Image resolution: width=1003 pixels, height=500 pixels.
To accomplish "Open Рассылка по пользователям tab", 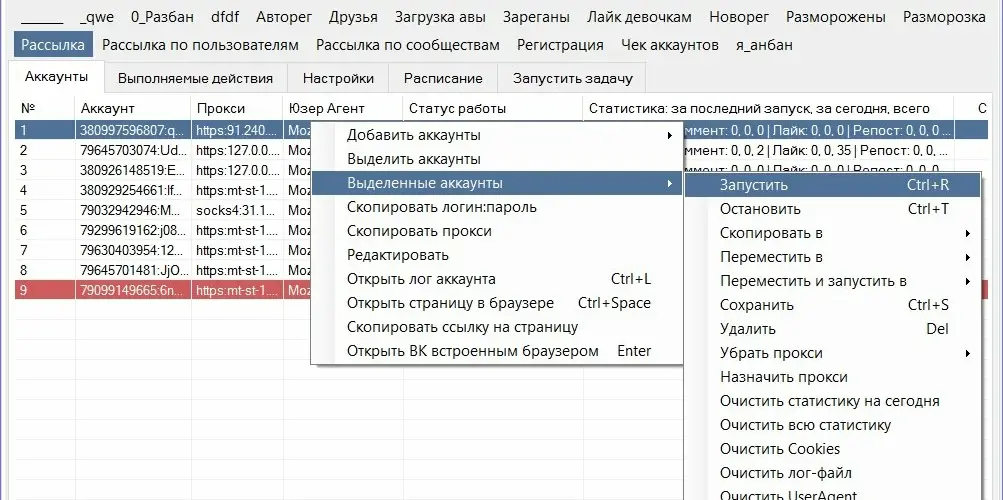I will point(200,45).
